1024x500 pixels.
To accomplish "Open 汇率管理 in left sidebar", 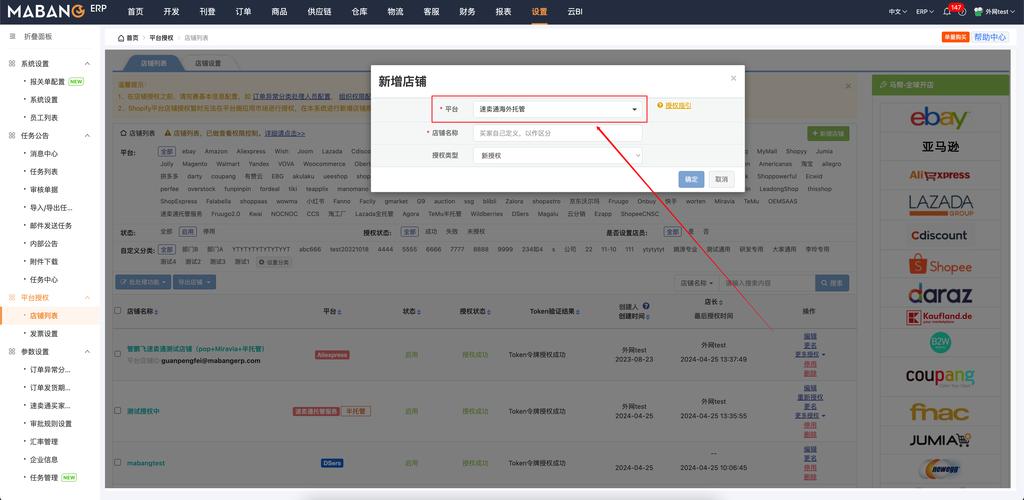I will click(44, 441).
